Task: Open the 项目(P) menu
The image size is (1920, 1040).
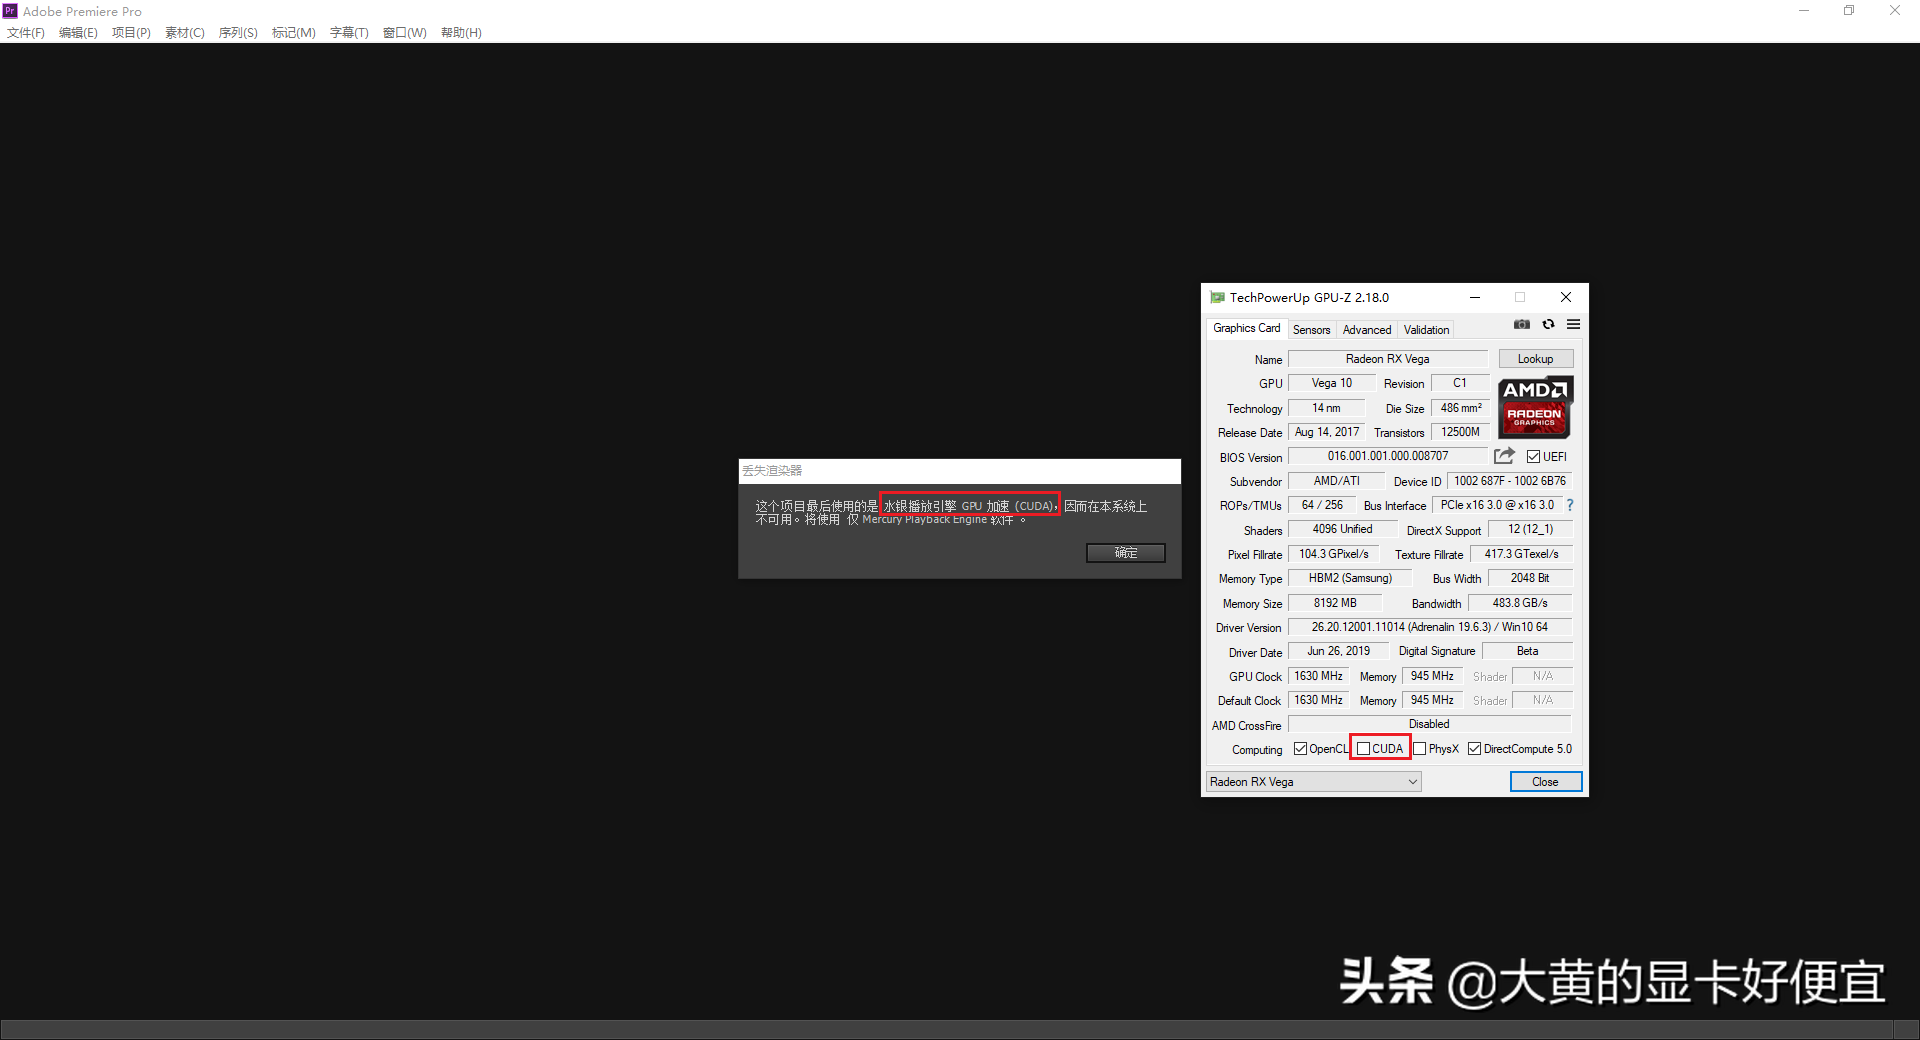Action: click(131, 33)
